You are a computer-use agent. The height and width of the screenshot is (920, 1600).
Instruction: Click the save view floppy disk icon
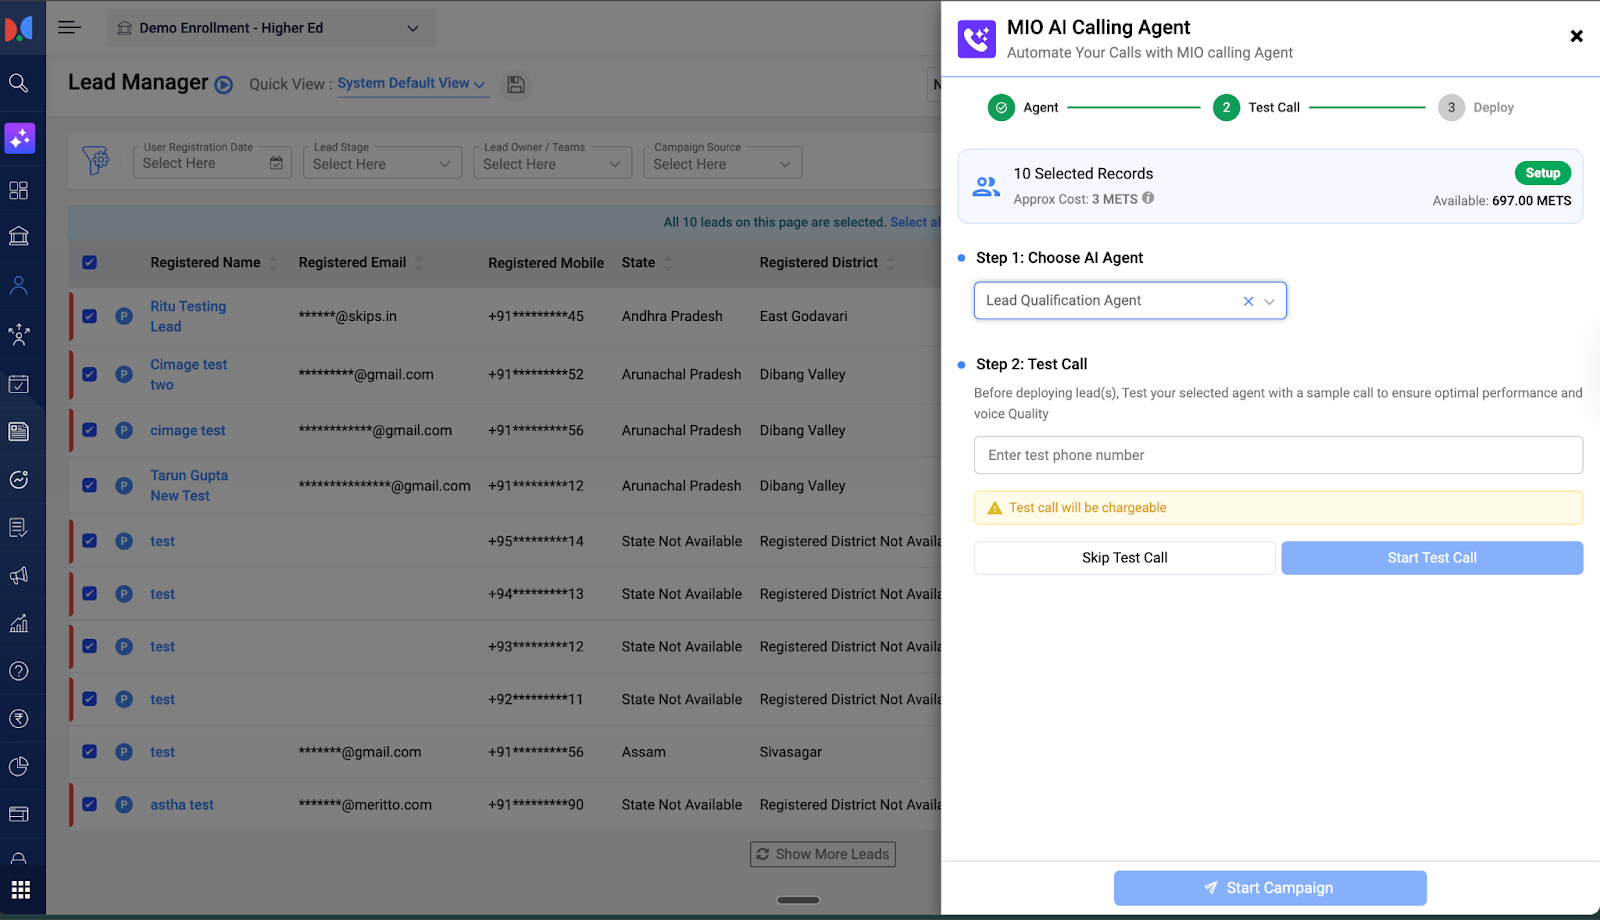click(516, 85)
